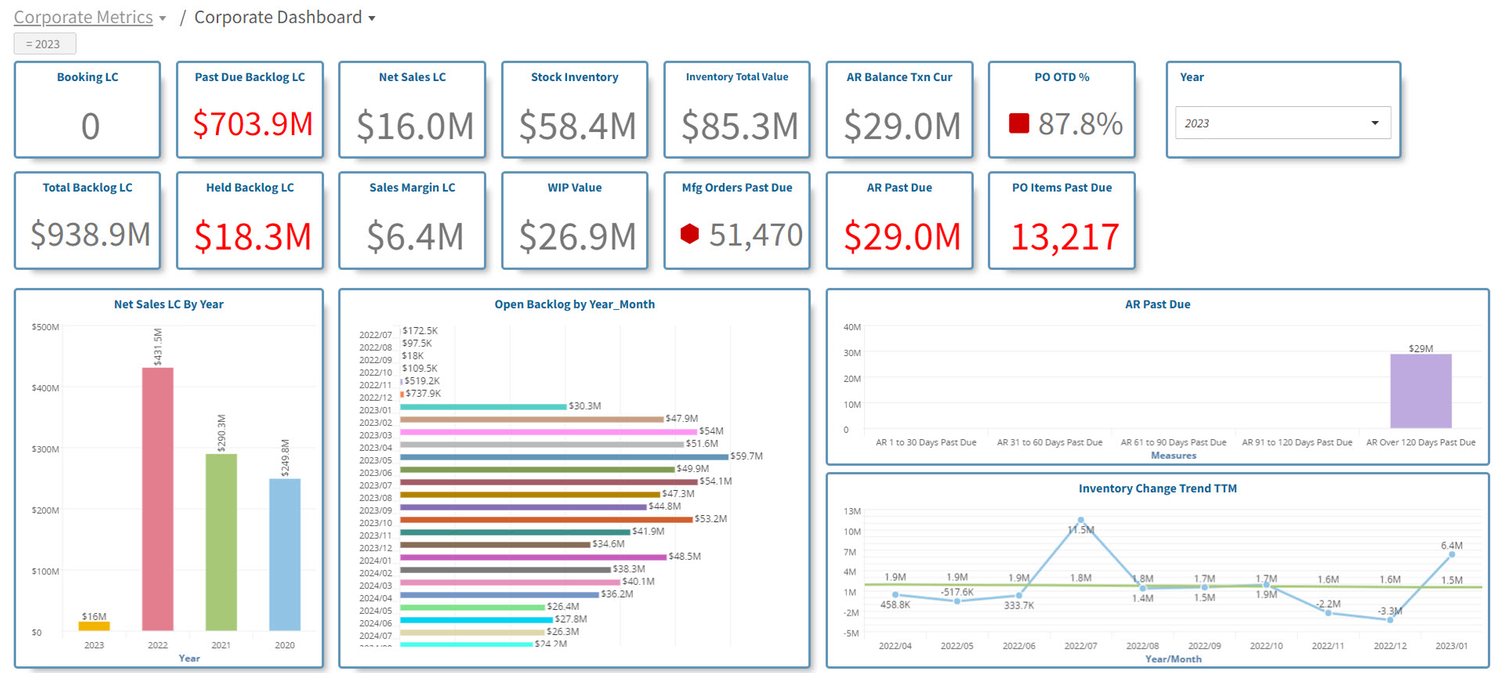Viewport: 1500px width, 673px height.
Task: Select Inventory Total Value $85.3M
Action: click(740, 125)
